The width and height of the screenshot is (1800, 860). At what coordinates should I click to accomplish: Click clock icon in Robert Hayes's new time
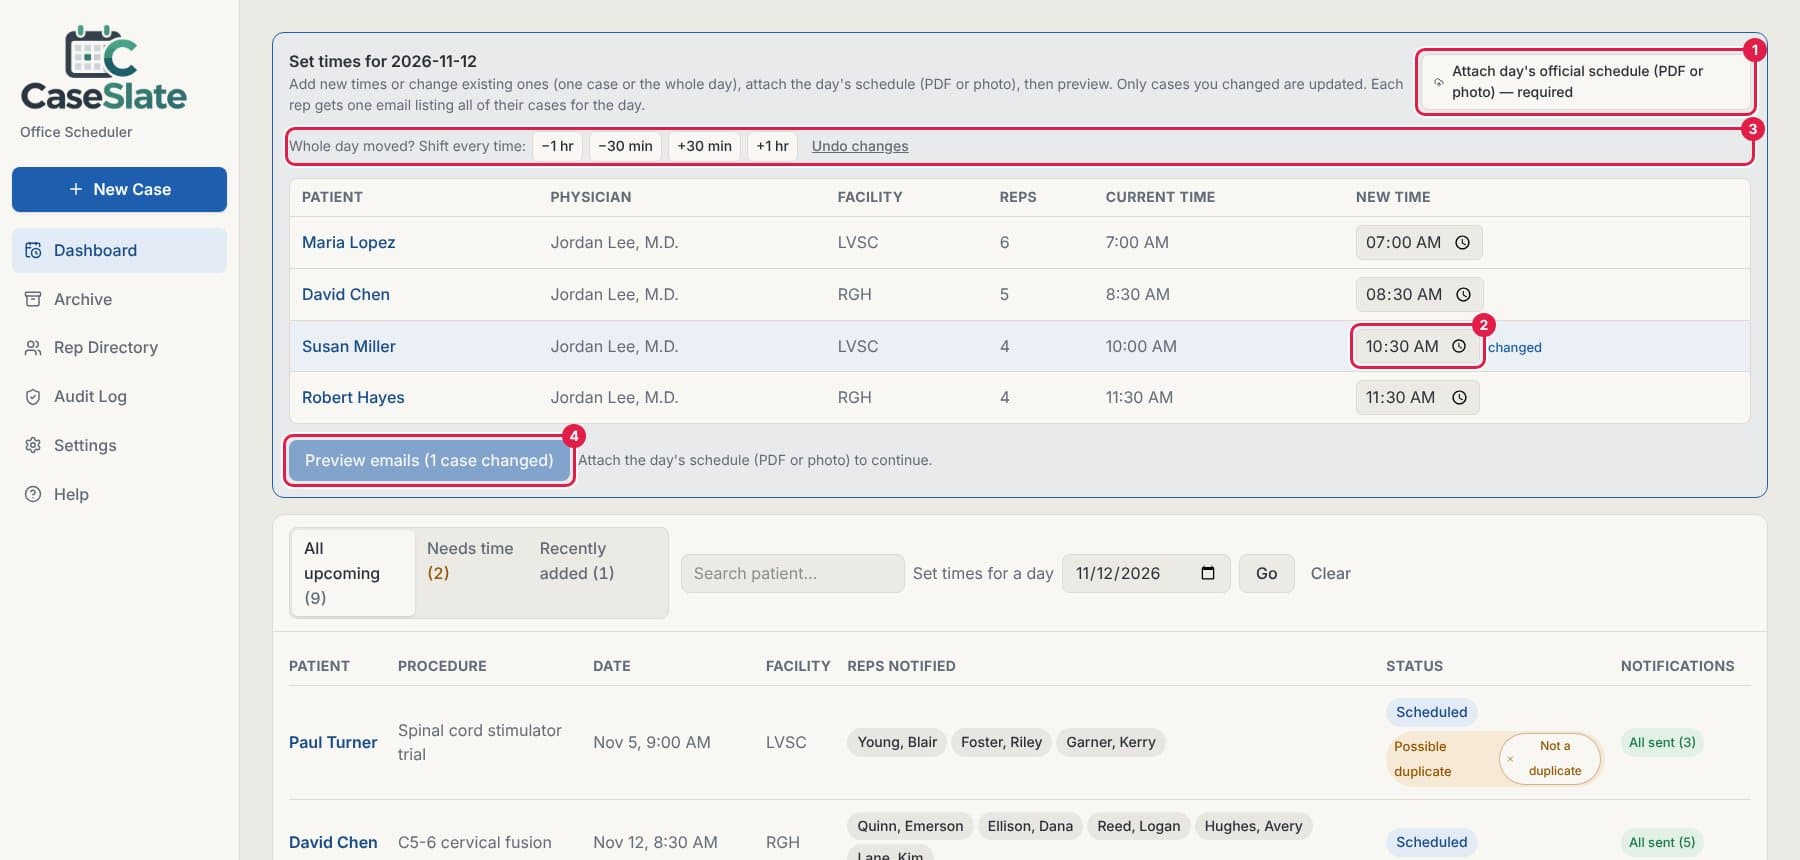[1459, 397]
